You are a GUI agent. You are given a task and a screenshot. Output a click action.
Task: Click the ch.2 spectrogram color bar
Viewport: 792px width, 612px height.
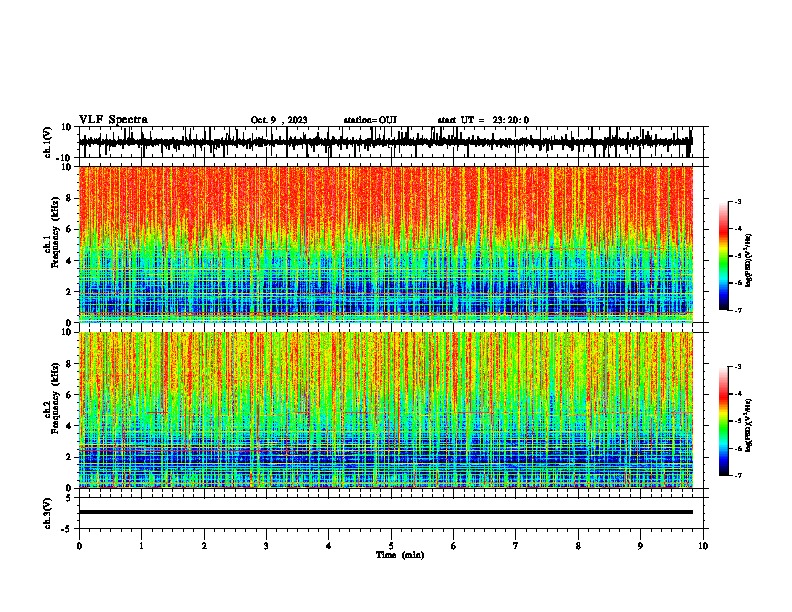[724, 421]
